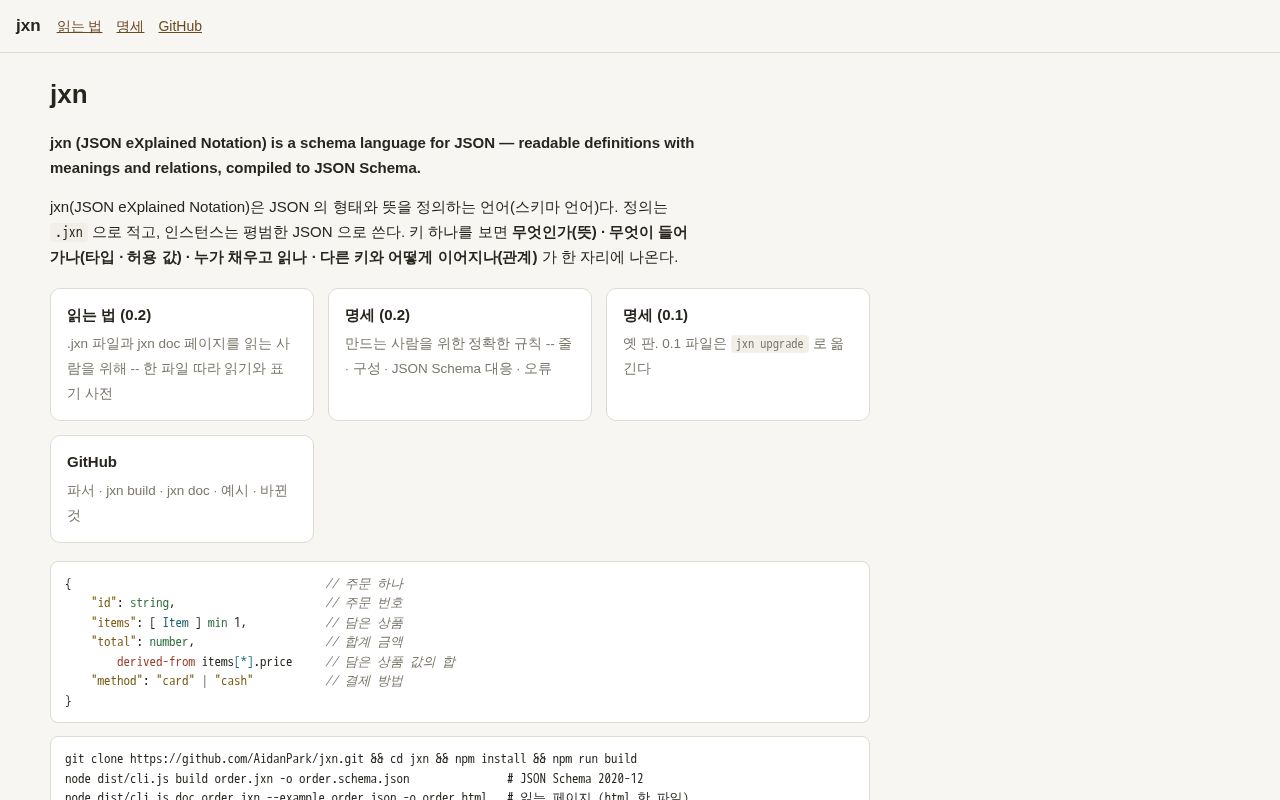
Task: Open the GitHub card
Action: [182, 489]
